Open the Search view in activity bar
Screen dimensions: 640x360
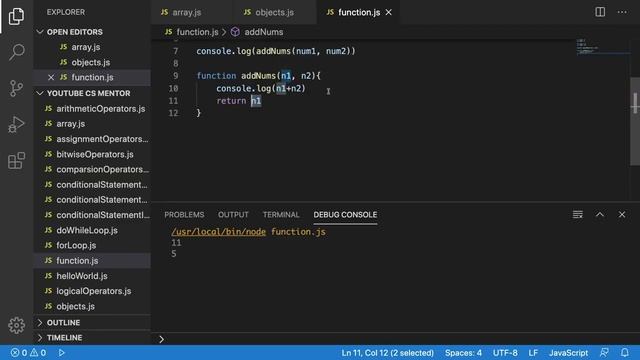pyautogui.click(x=16, y=52)
